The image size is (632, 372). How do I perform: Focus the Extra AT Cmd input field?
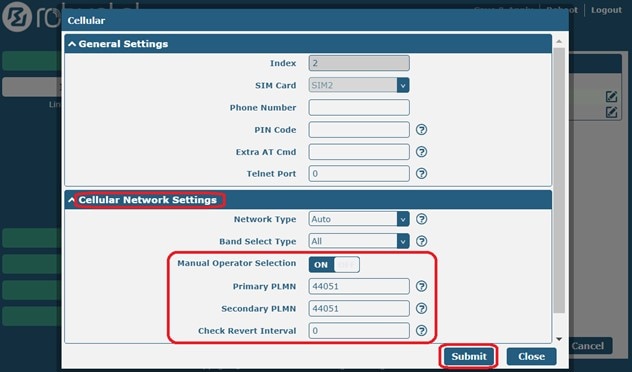click(x=359, y=152)
